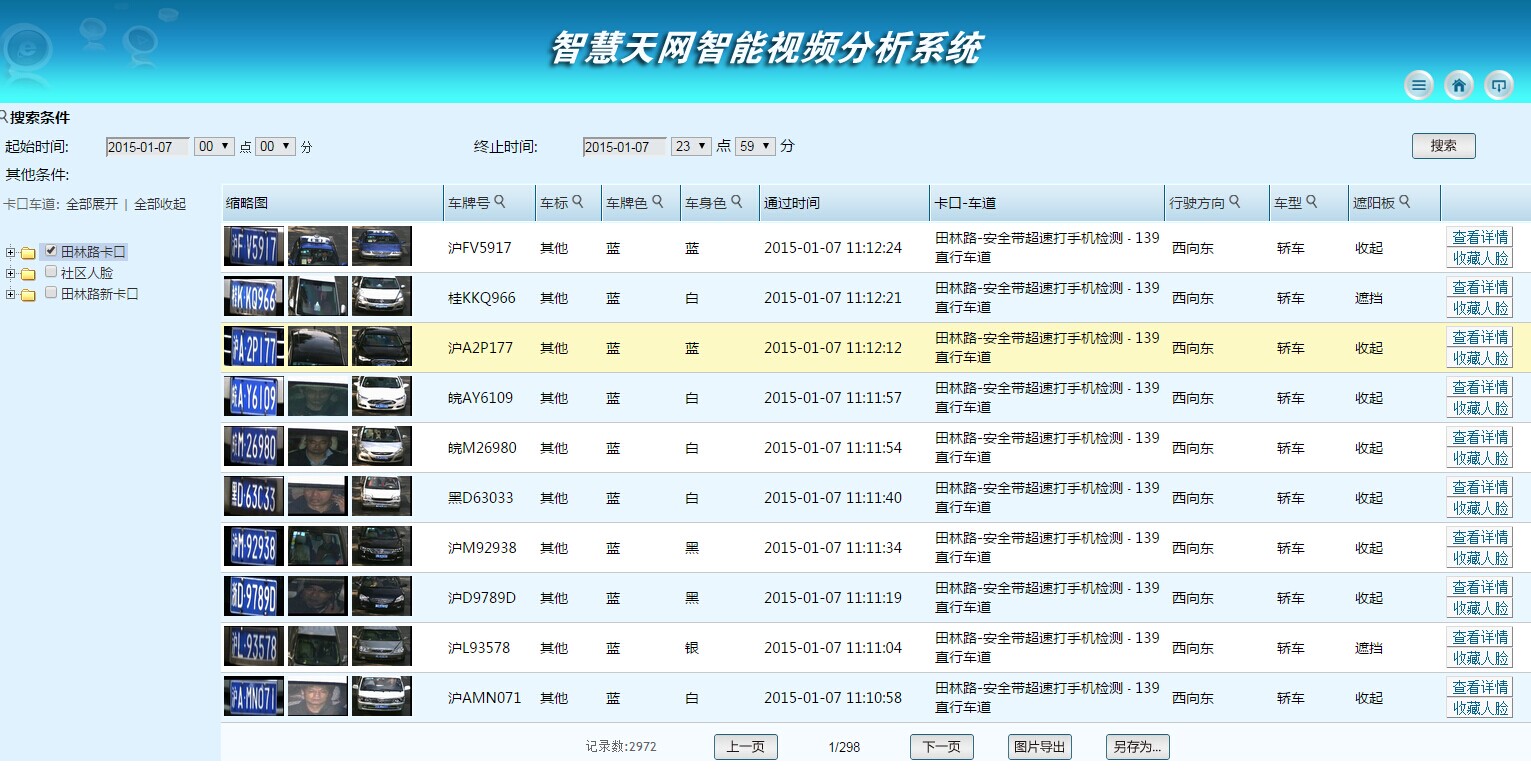
Task: Open vehicle thumbnail in the 沪L93578 row
Action: pos(382,646)
